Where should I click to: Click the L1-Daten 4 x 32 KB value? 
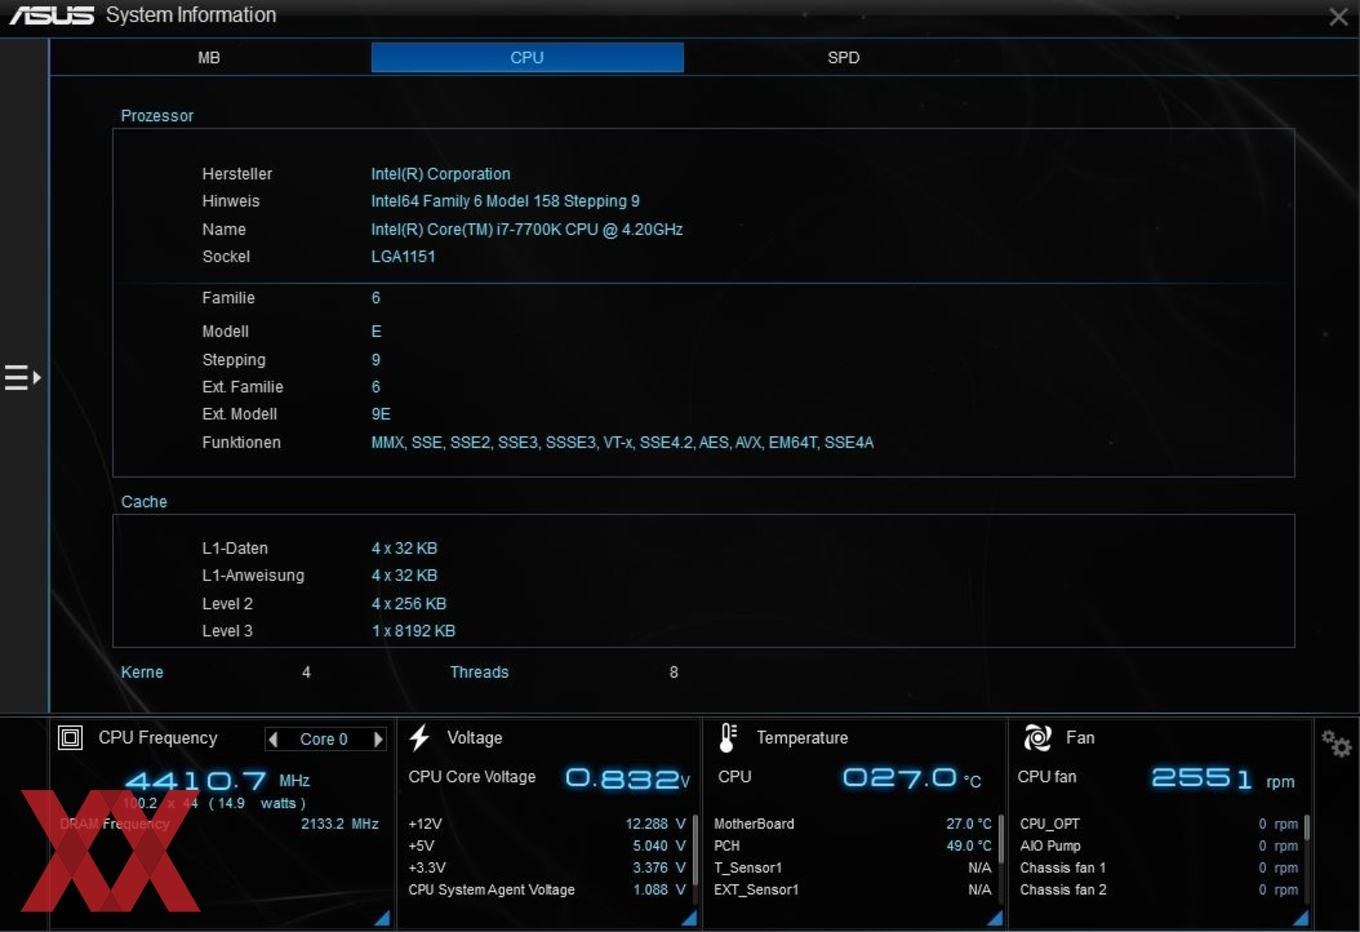coord(404,548)
